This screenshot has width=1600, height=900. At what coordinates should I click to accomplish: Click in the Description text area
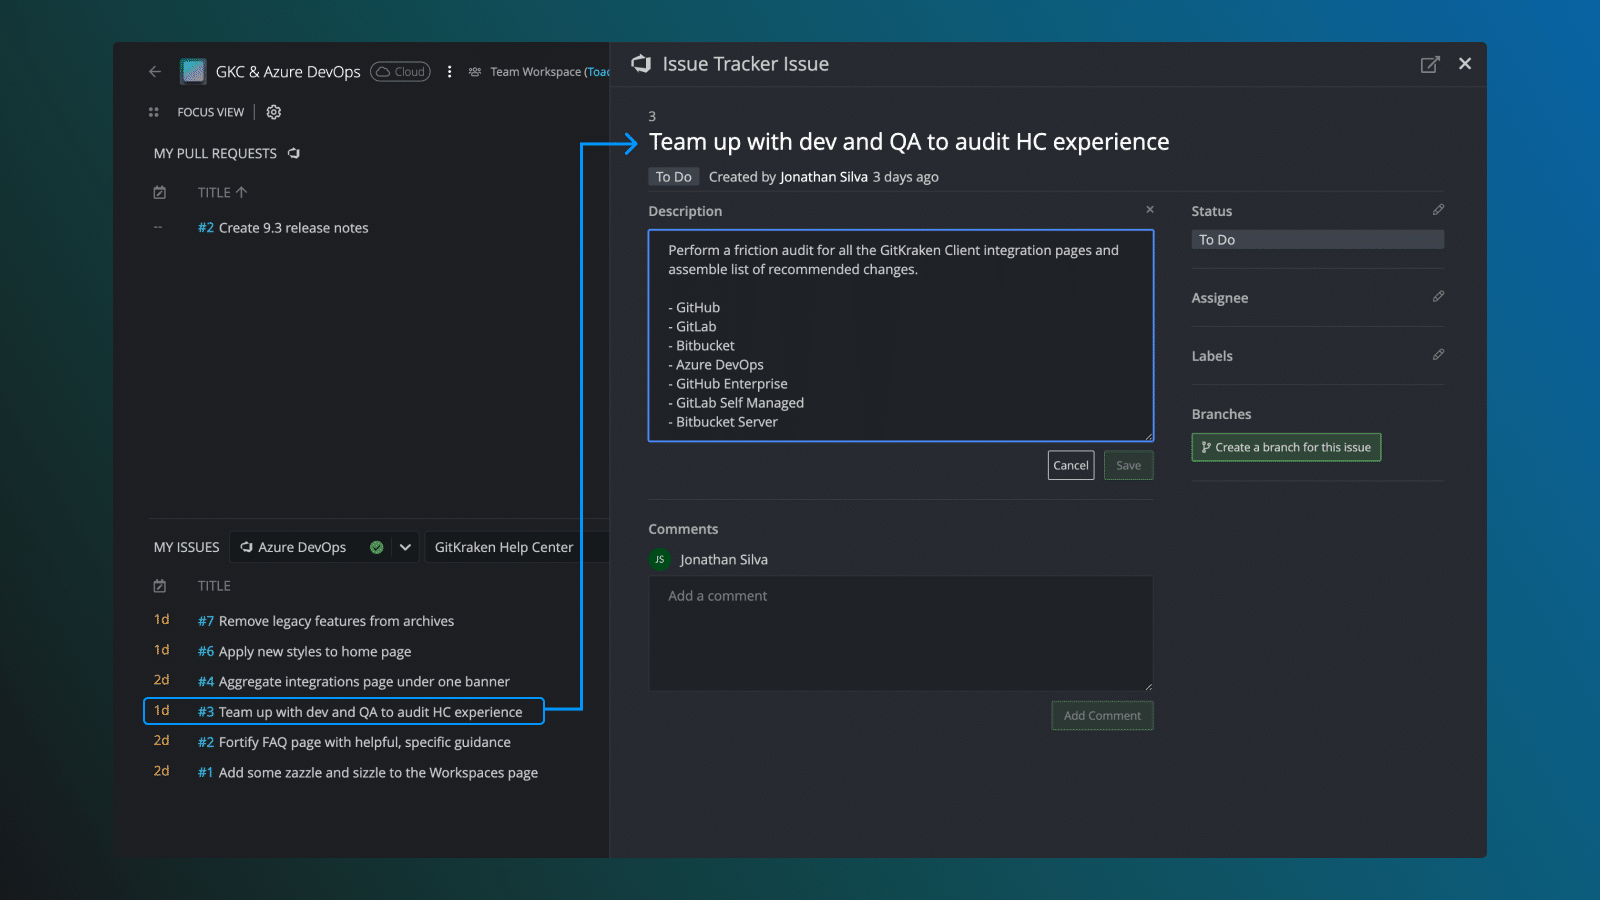(901, 336)
